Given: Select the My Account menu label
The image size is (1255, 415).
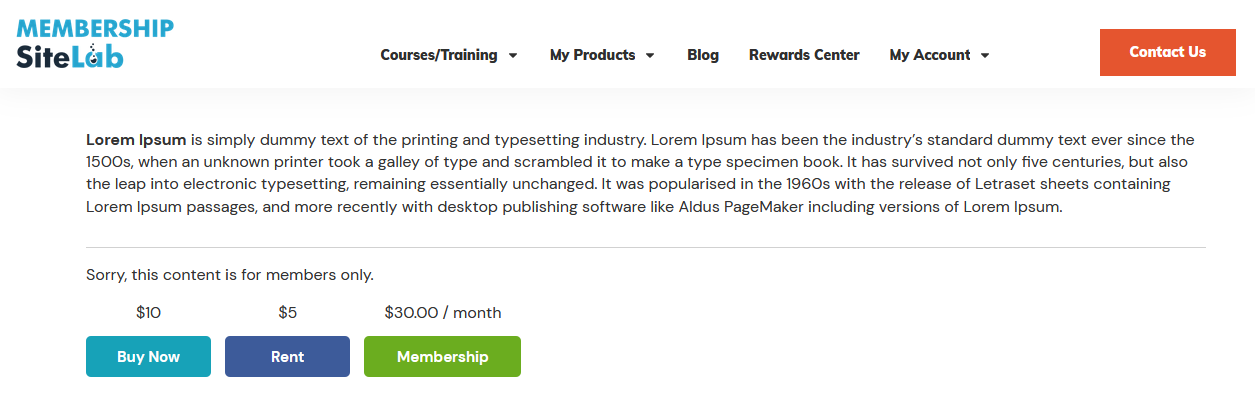Looking at the screenshot, I should (x=930, y=55).
